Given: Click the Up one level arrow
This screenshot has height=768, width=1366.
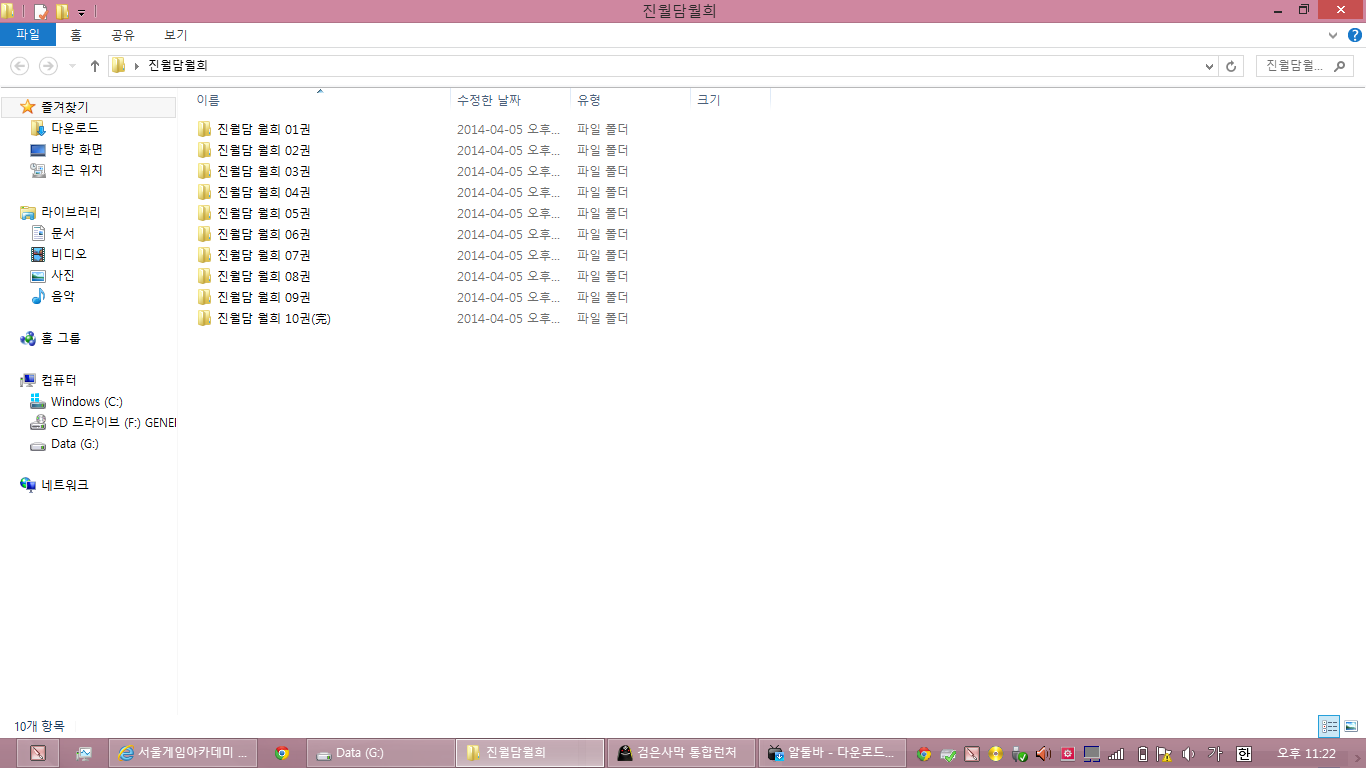Looking at the screenshot, I should pos(95,66).
